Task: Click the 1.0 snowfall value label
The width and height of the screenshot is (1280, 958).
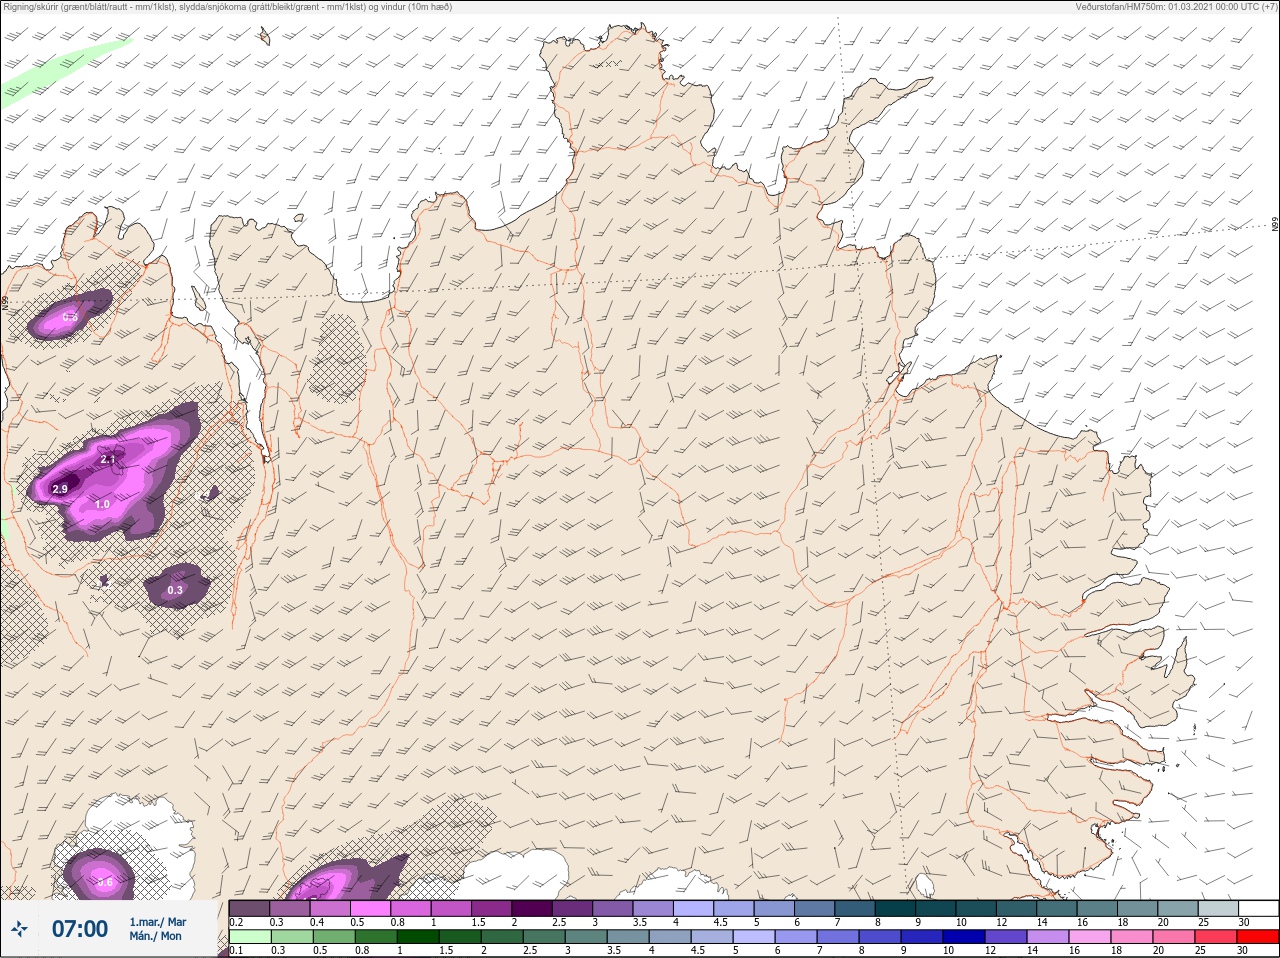Action: pos(102,505)
